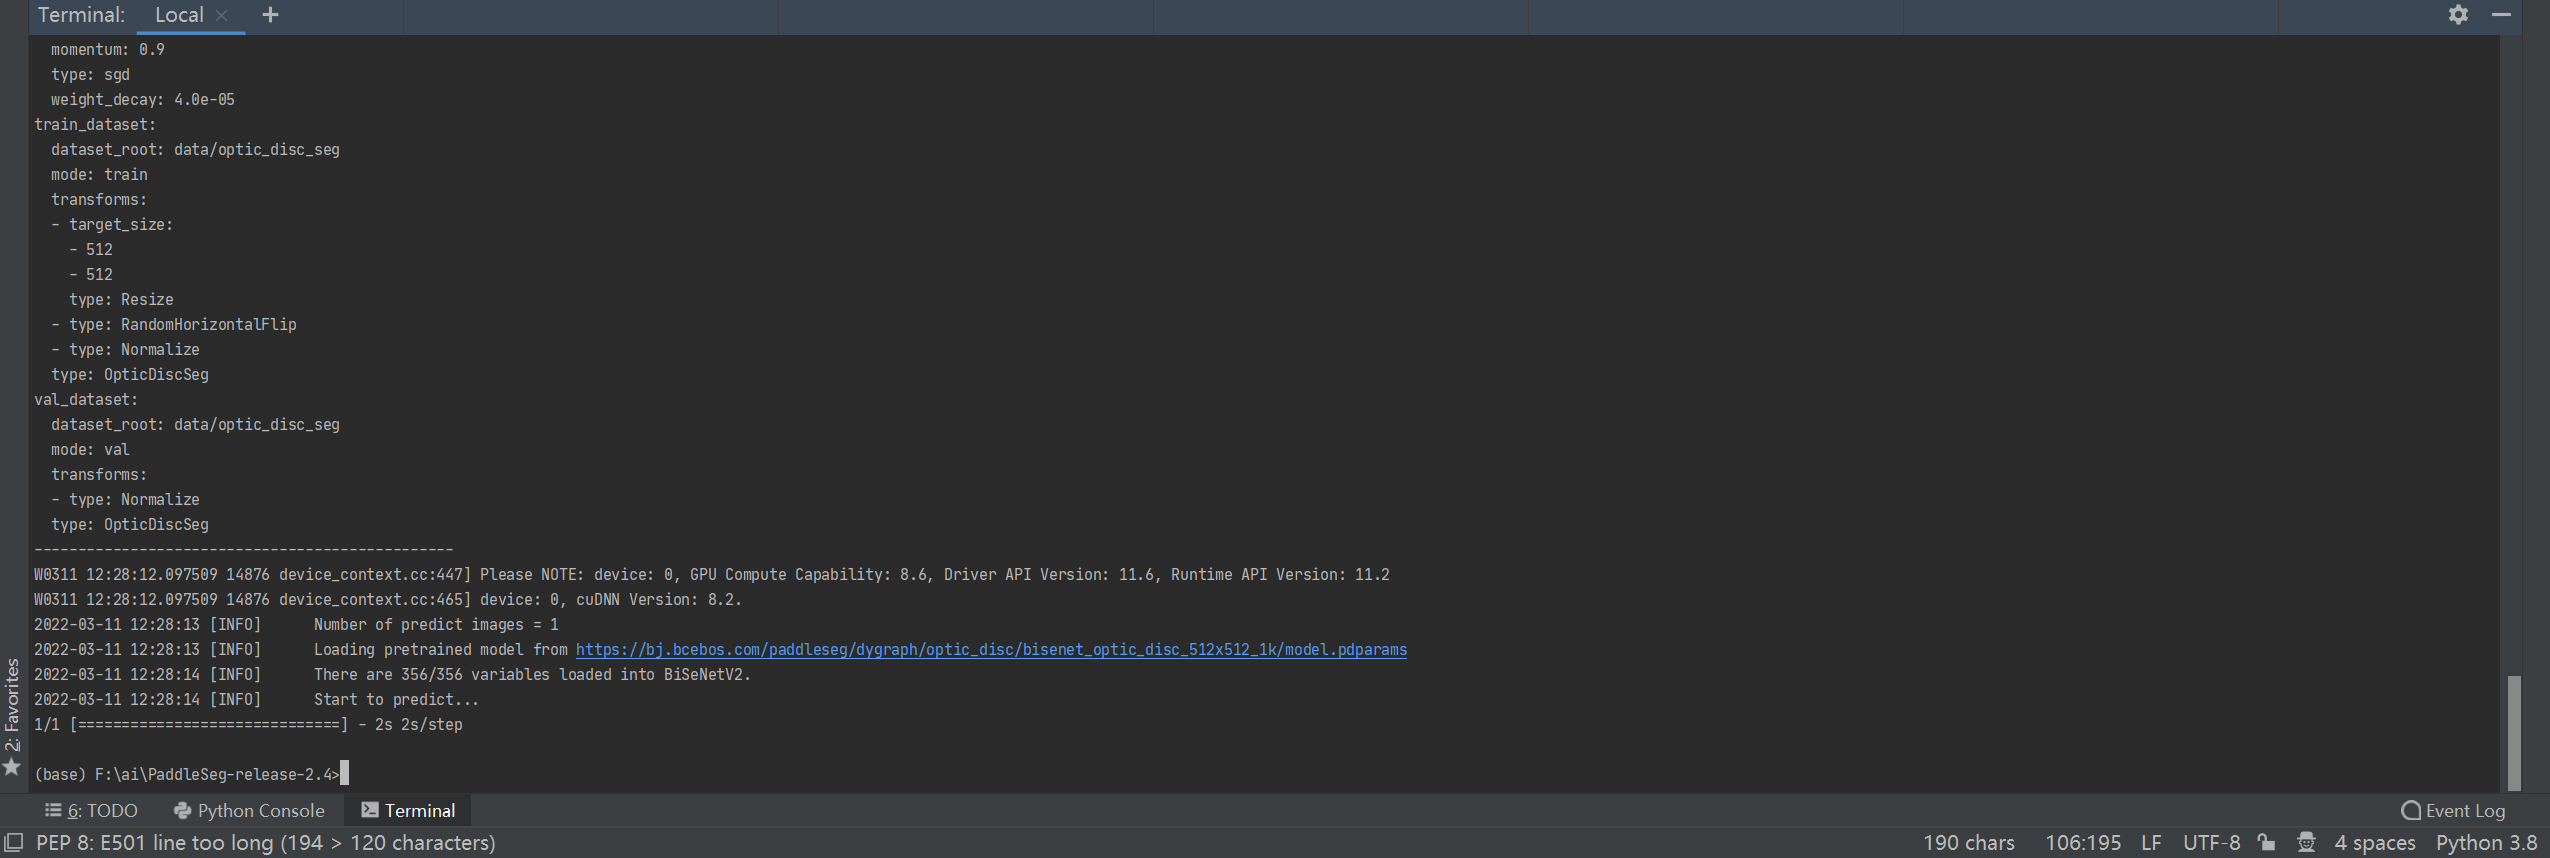2550x858 pixels.
Task: Click the 'momentum: 0.9' output line
Action: click(108, 50)
